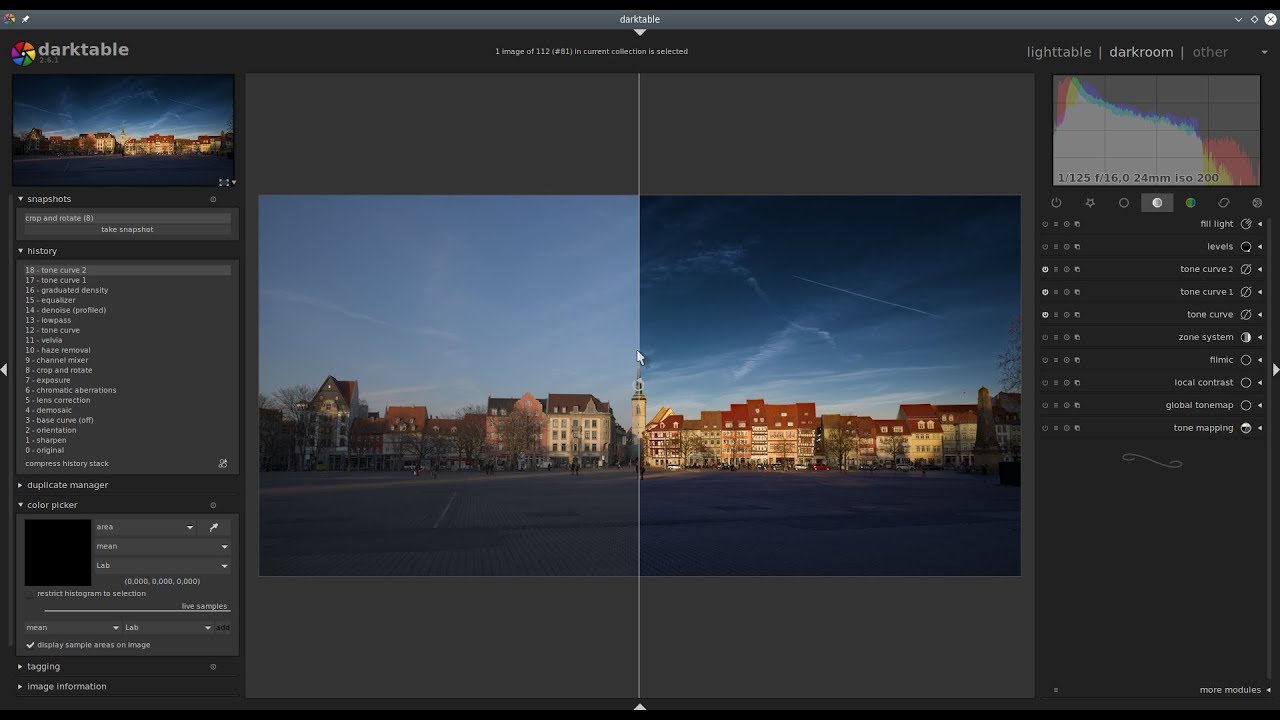Open presets menu for local contrast

(1056, 382)
